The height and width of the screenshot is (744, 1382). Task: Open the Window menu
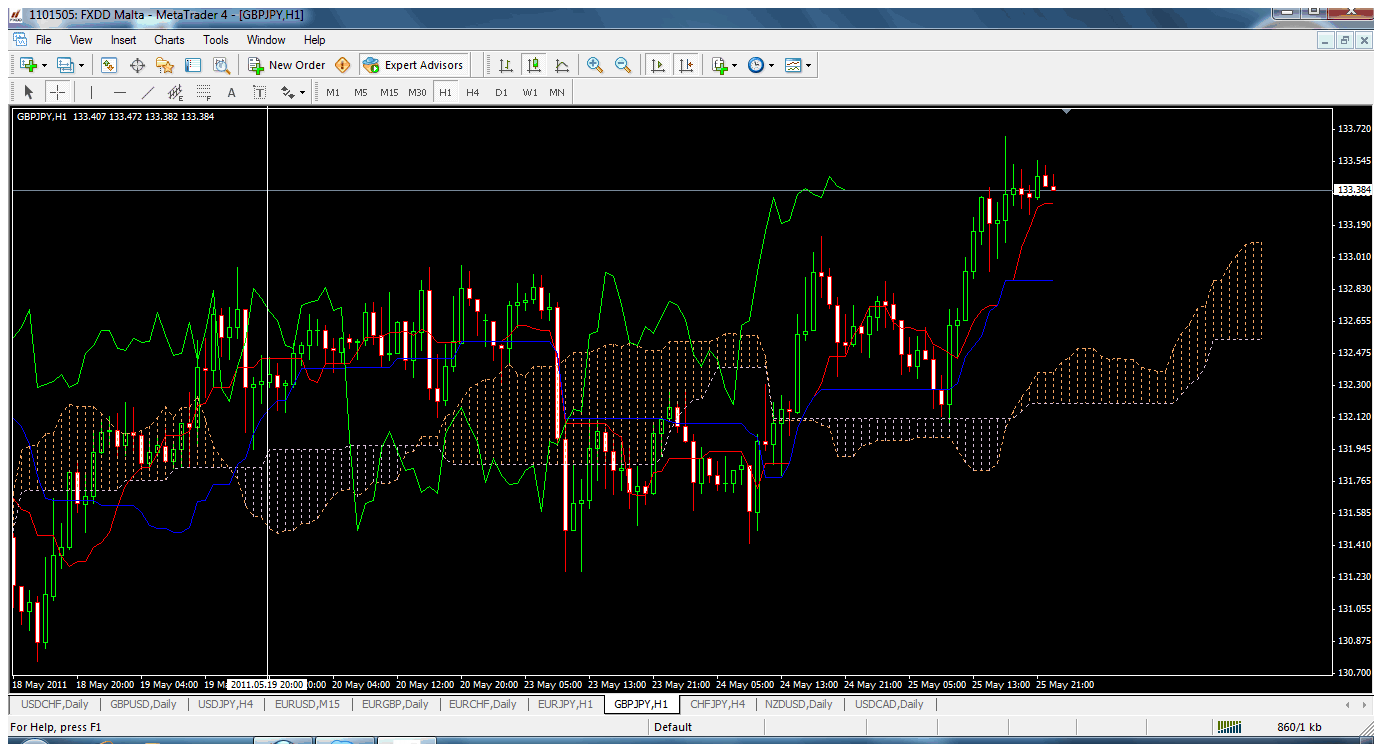[x=266, y=40]
